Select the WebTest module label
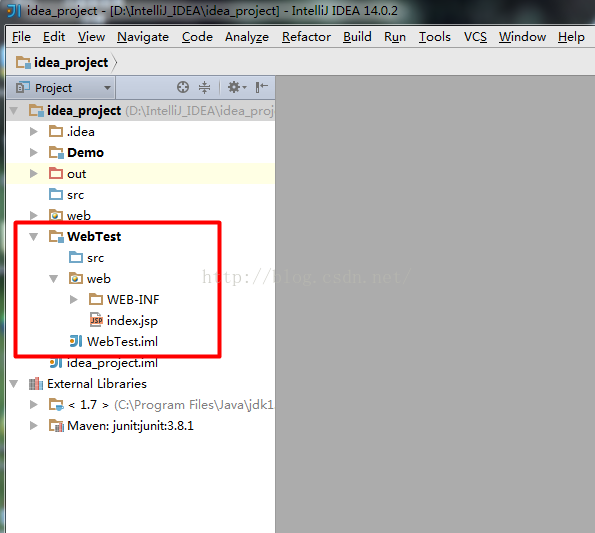595x533 pixels. (x=94, y=237)
